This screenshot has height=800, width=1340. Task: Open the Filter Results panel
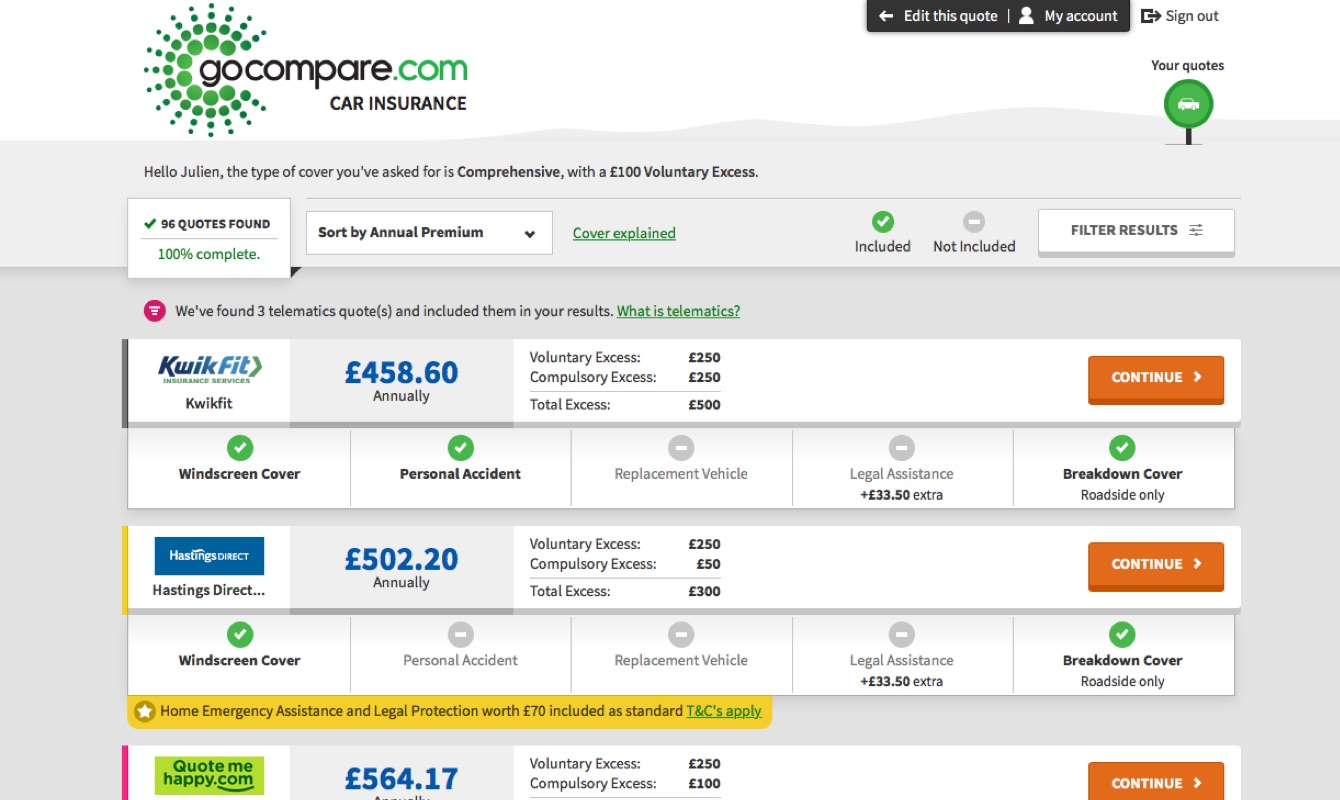1136,231
